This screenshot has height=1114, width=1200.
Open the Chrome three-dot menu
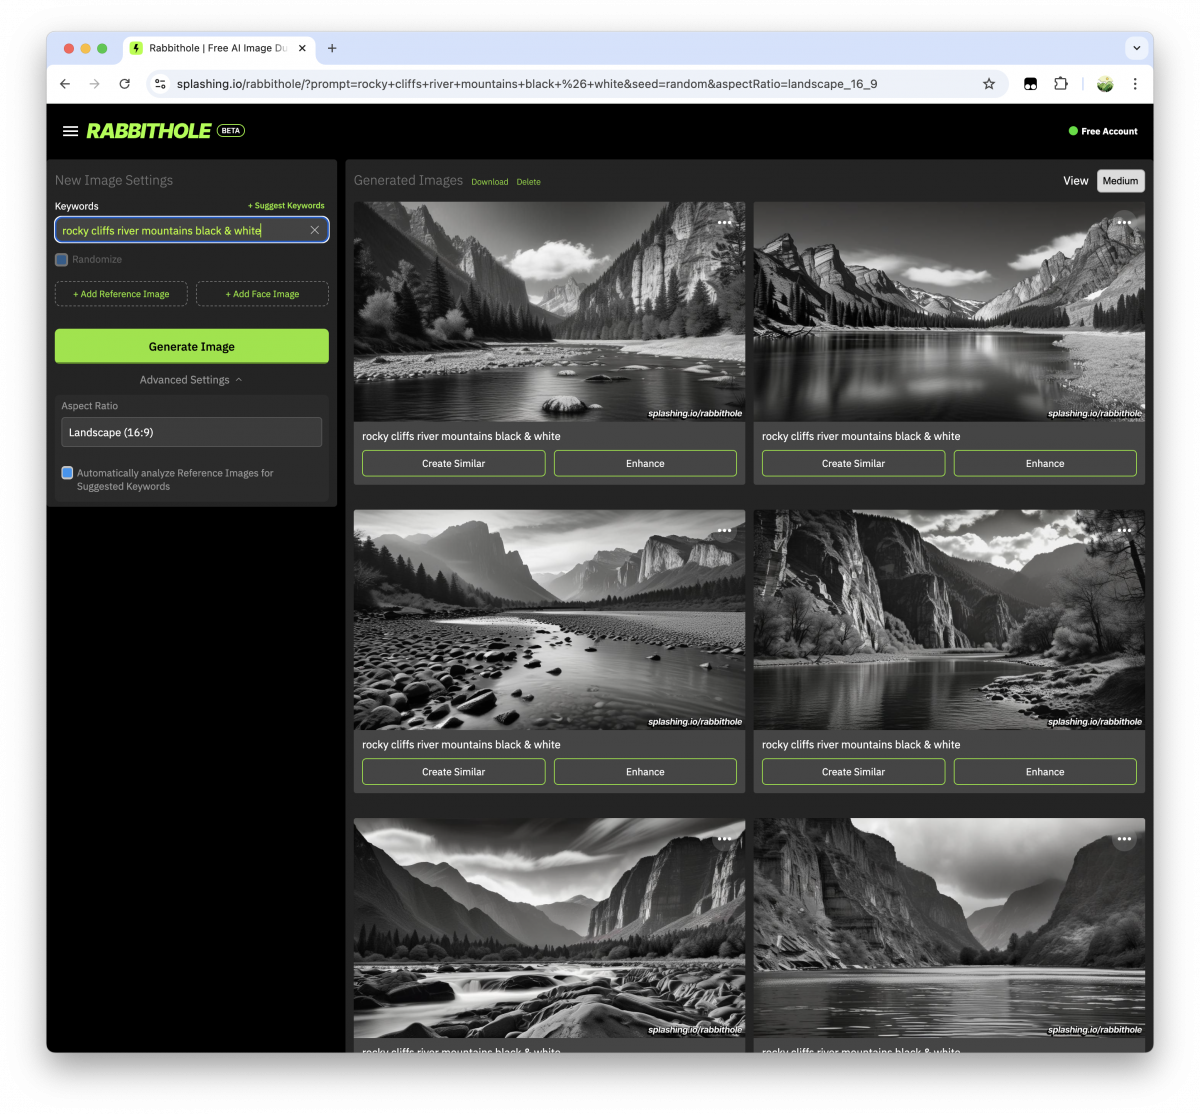1135,84
